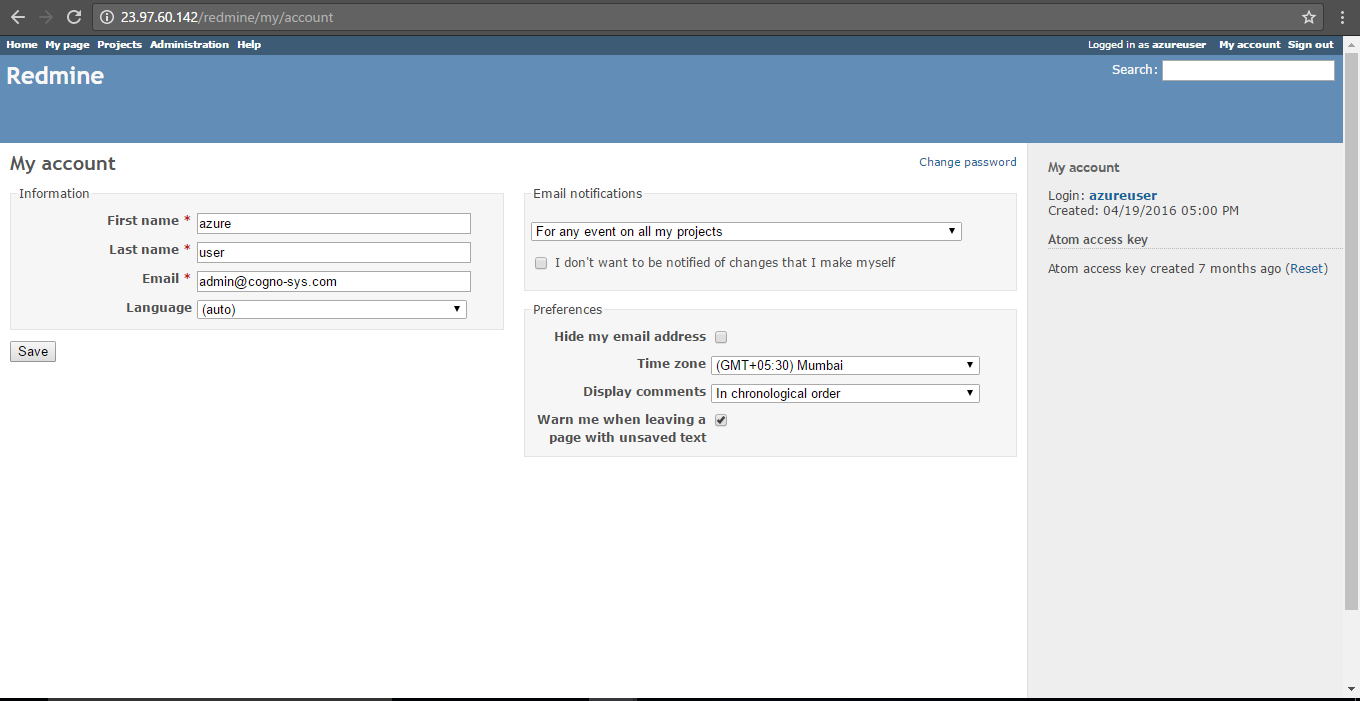Click site info icon in address bar
This screenshot has width=1360, height=701.
[x=107, y=17]
